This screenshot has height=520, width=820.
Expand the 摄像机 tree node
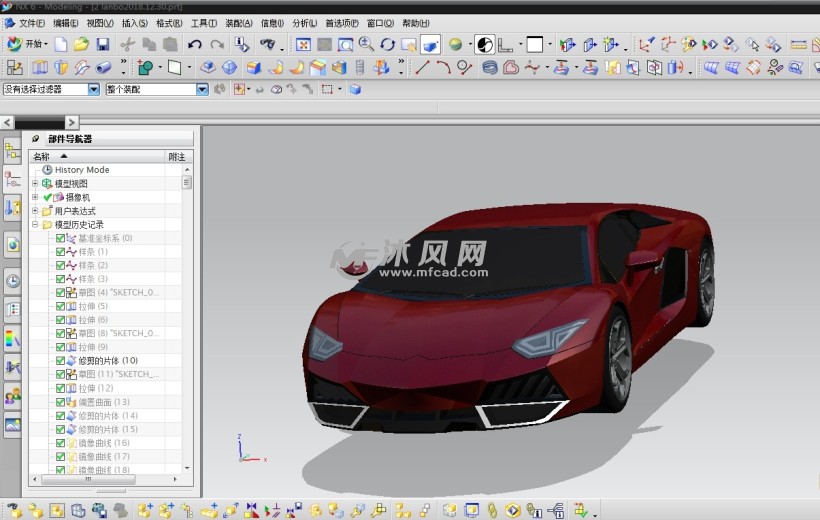click(x=35, y=197)
